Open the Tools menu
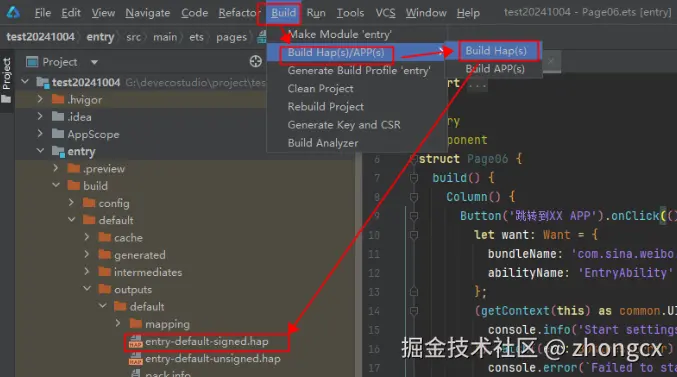Image resolution: width=677 pixels, height=377 pixels. pyautogui.click(x=350, y=13)
